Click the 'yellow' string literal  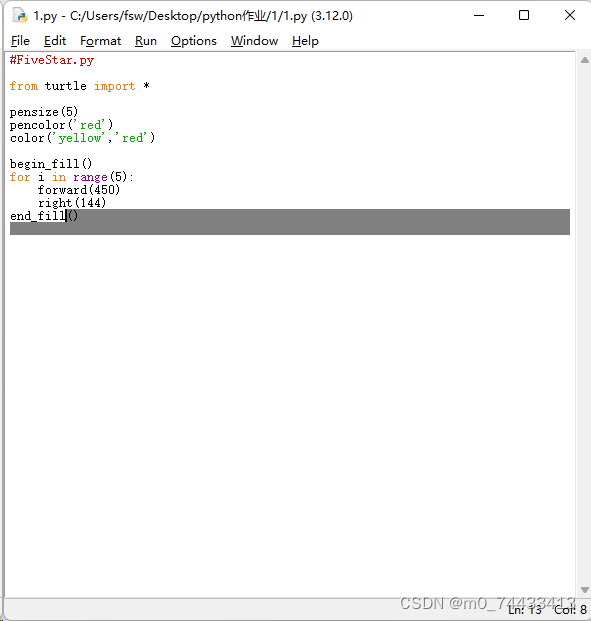(x=78, y=138)
